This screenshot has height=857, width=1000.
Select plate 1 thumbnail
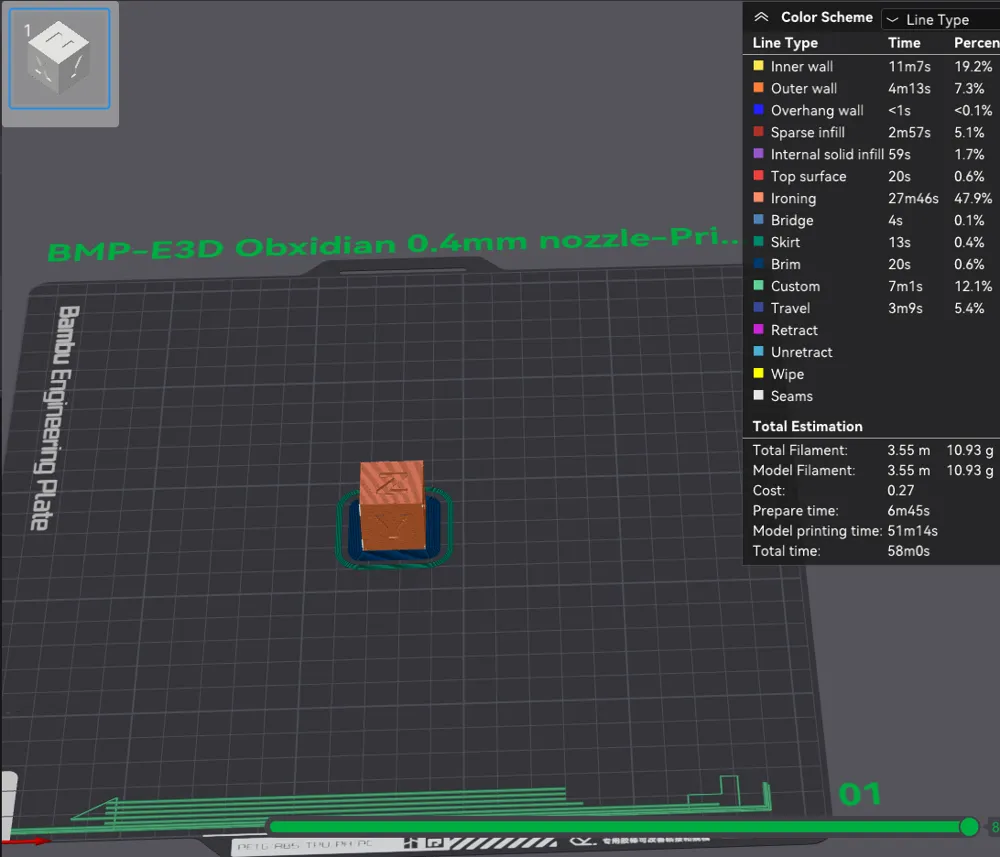click(x=60, y=60)
